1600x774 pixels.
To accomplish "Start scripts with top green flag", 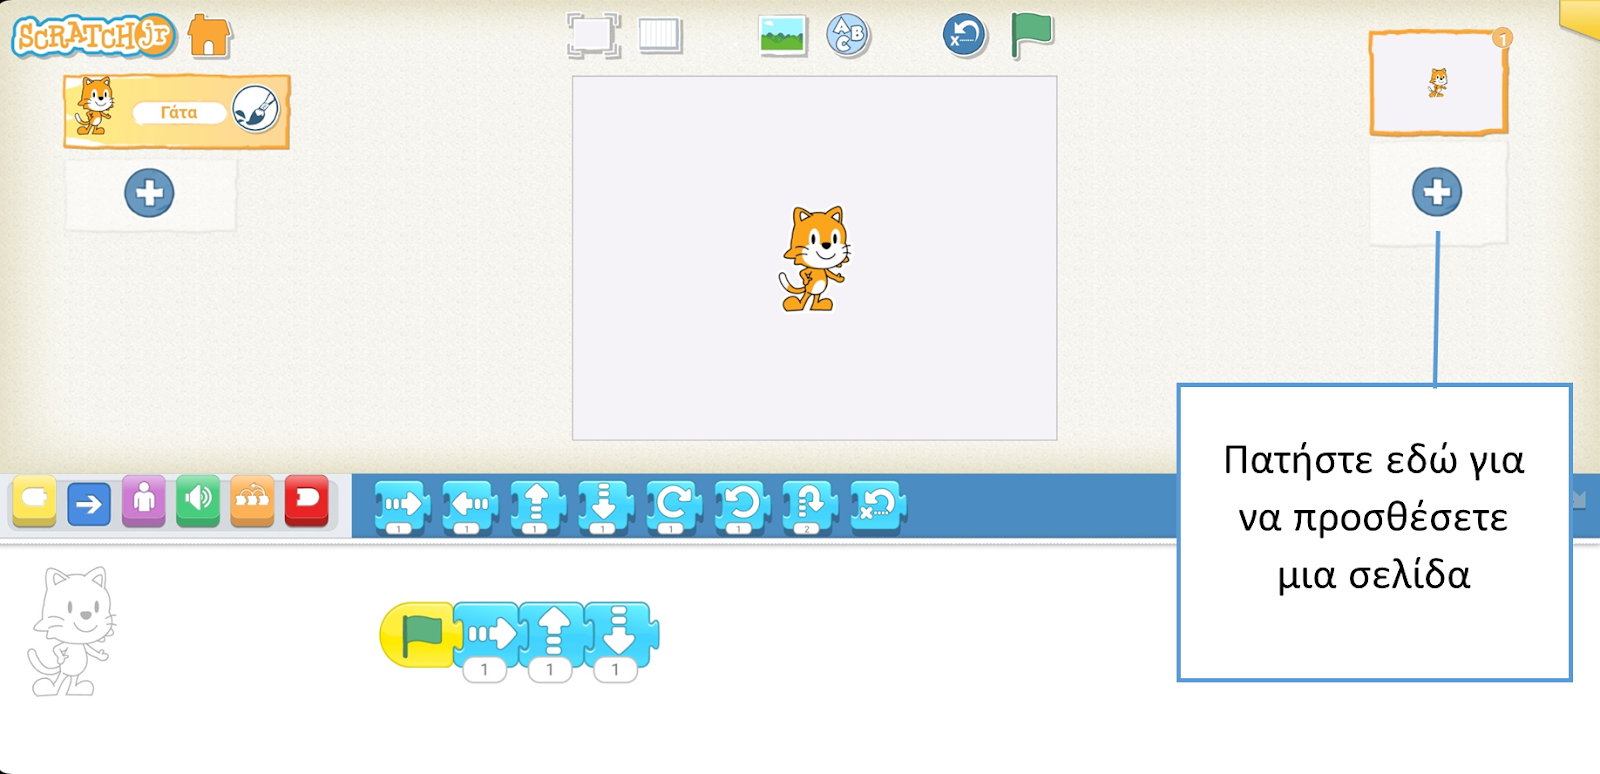I will 1031,35.
